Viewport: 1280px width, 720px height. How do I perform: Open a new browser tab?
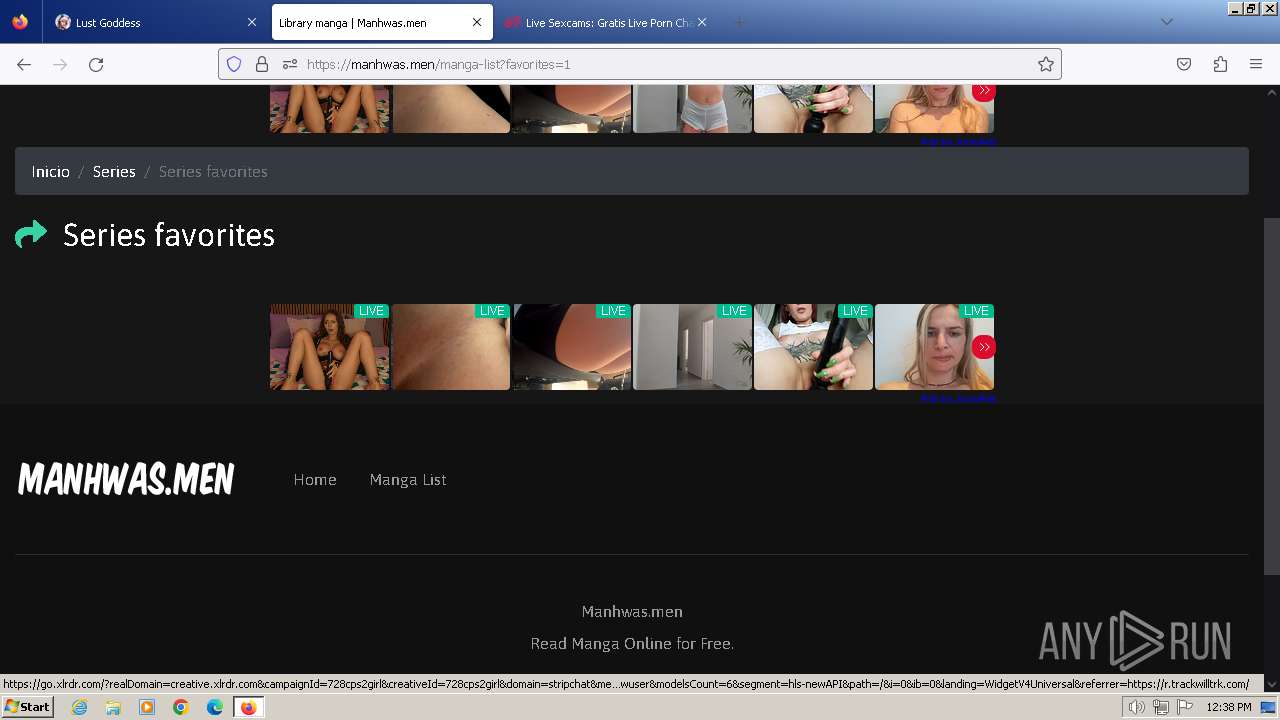739,22
